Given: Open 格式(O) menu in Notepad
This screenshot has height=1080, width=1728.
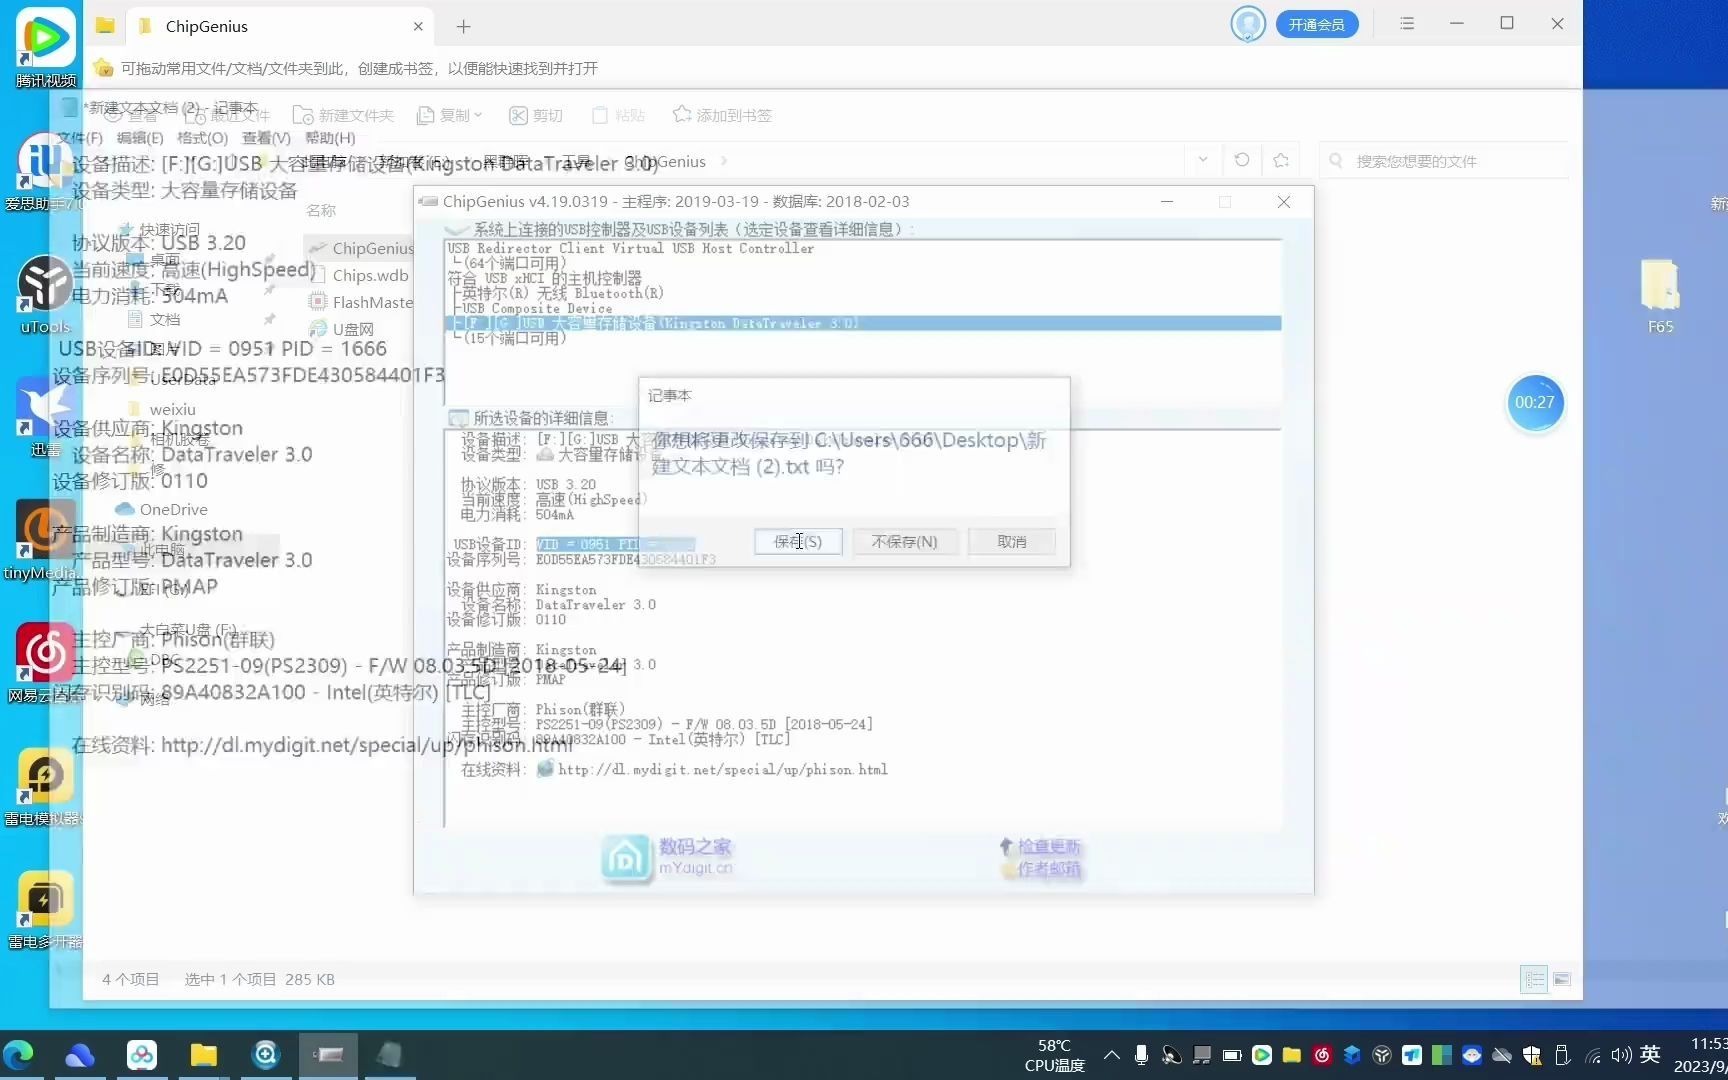Looking at the screenshot, I should tap(202, 137).
